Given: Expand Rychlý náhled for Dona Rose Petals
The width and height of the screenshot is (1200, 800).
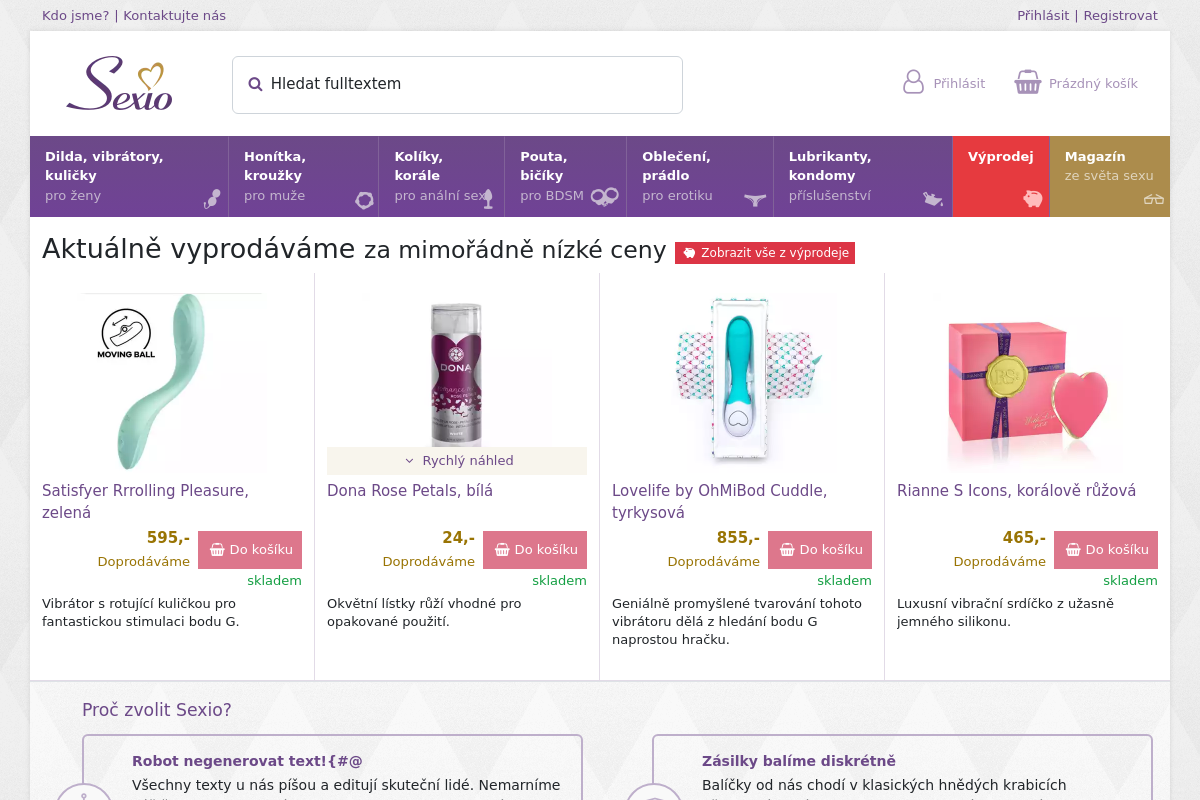Looking at the screenshot, I should click(x=457, y=461).
